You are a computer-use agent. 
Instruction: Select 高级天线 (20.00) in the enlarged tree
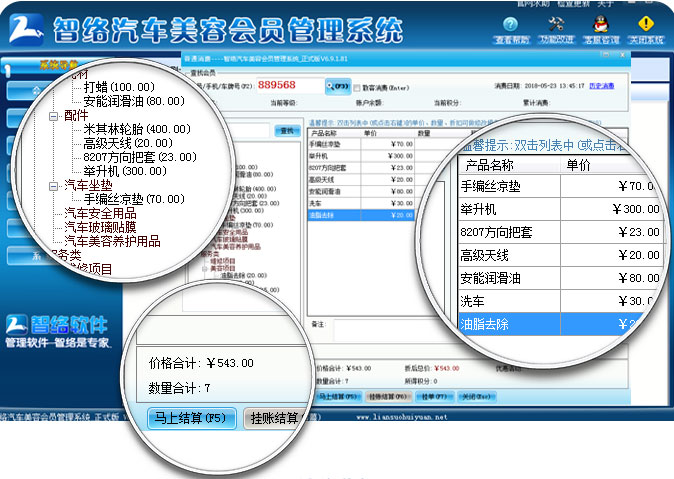pyautogui.click(x=128, y=143)
